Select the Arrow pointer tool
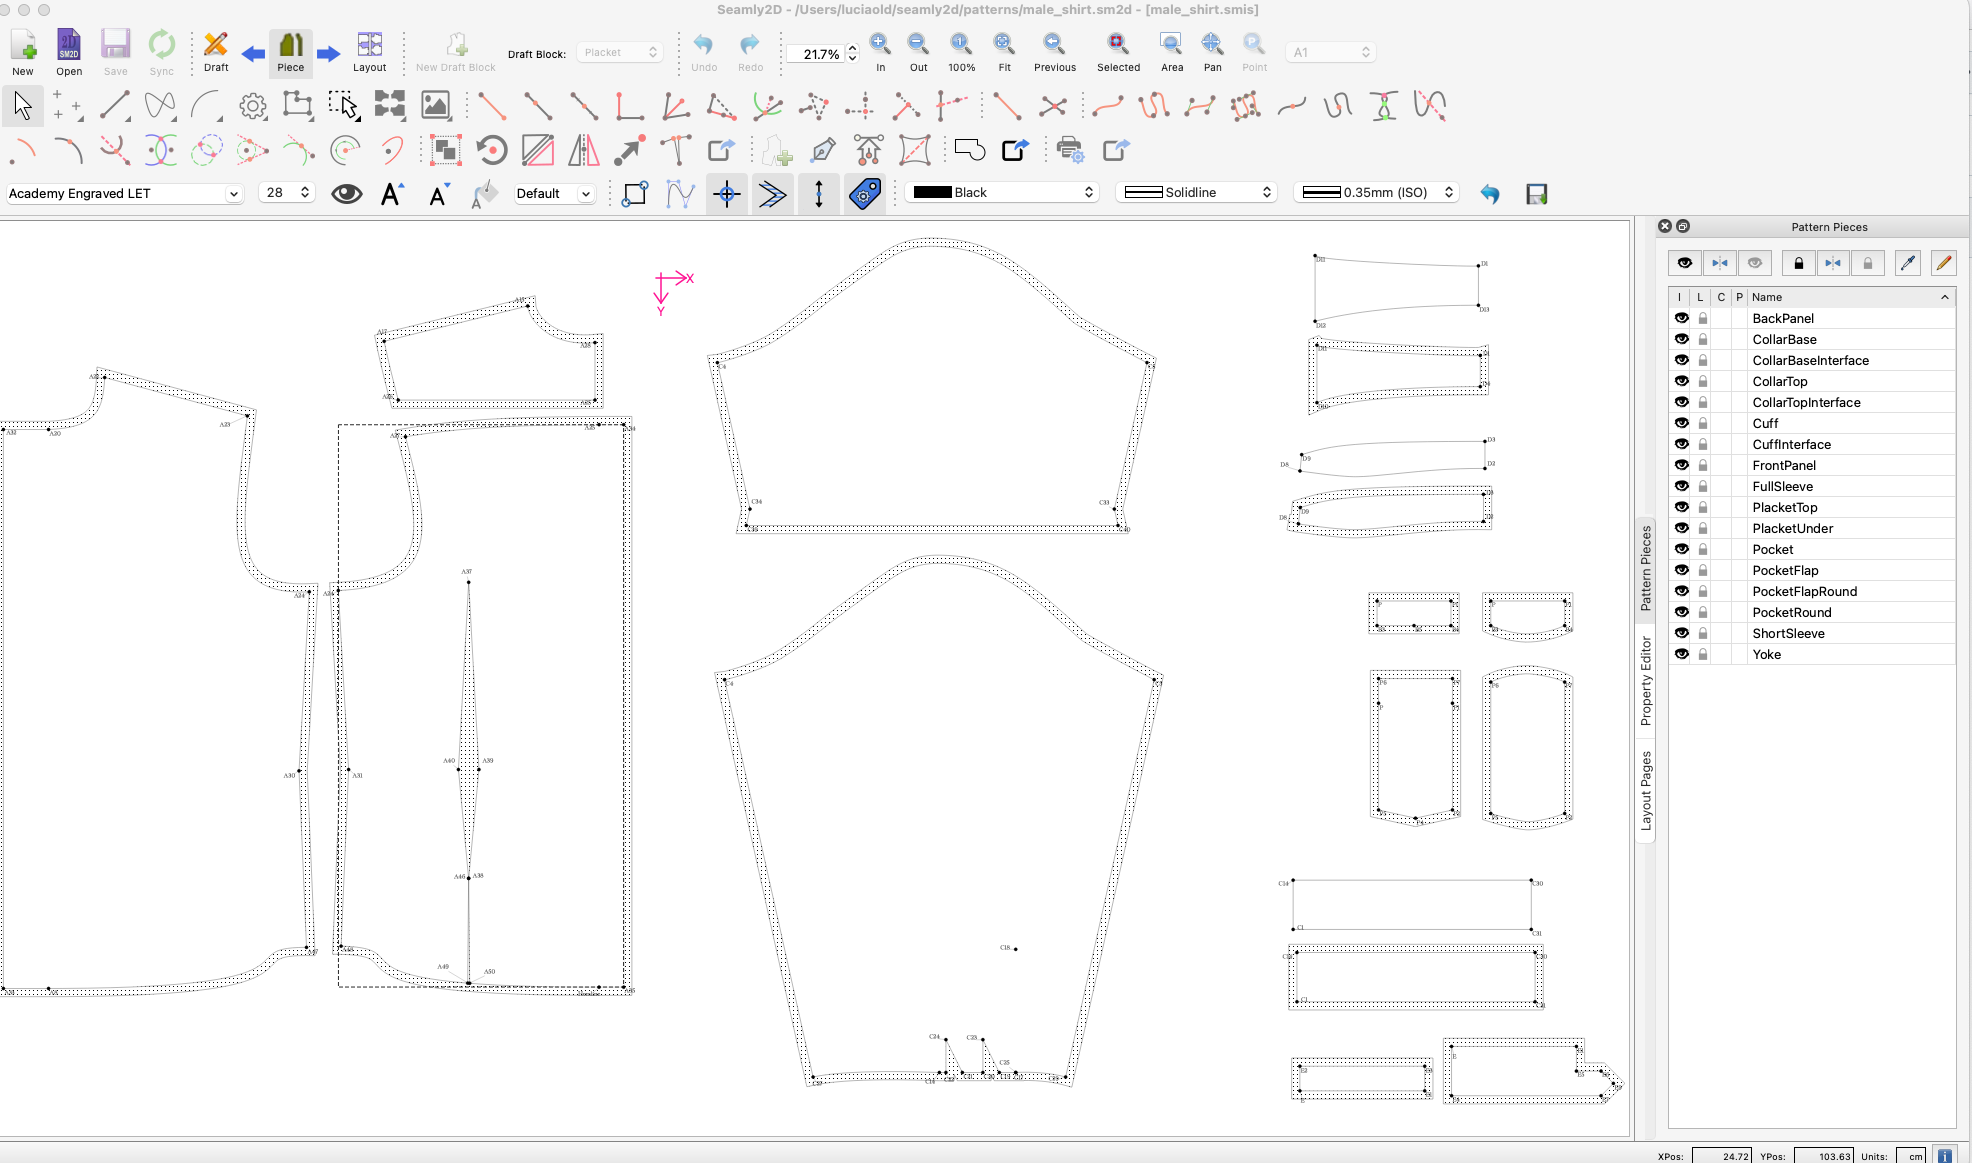The height and width of the screenshot is (1163, 1972). pyautogui.click(x=23, y=106)
